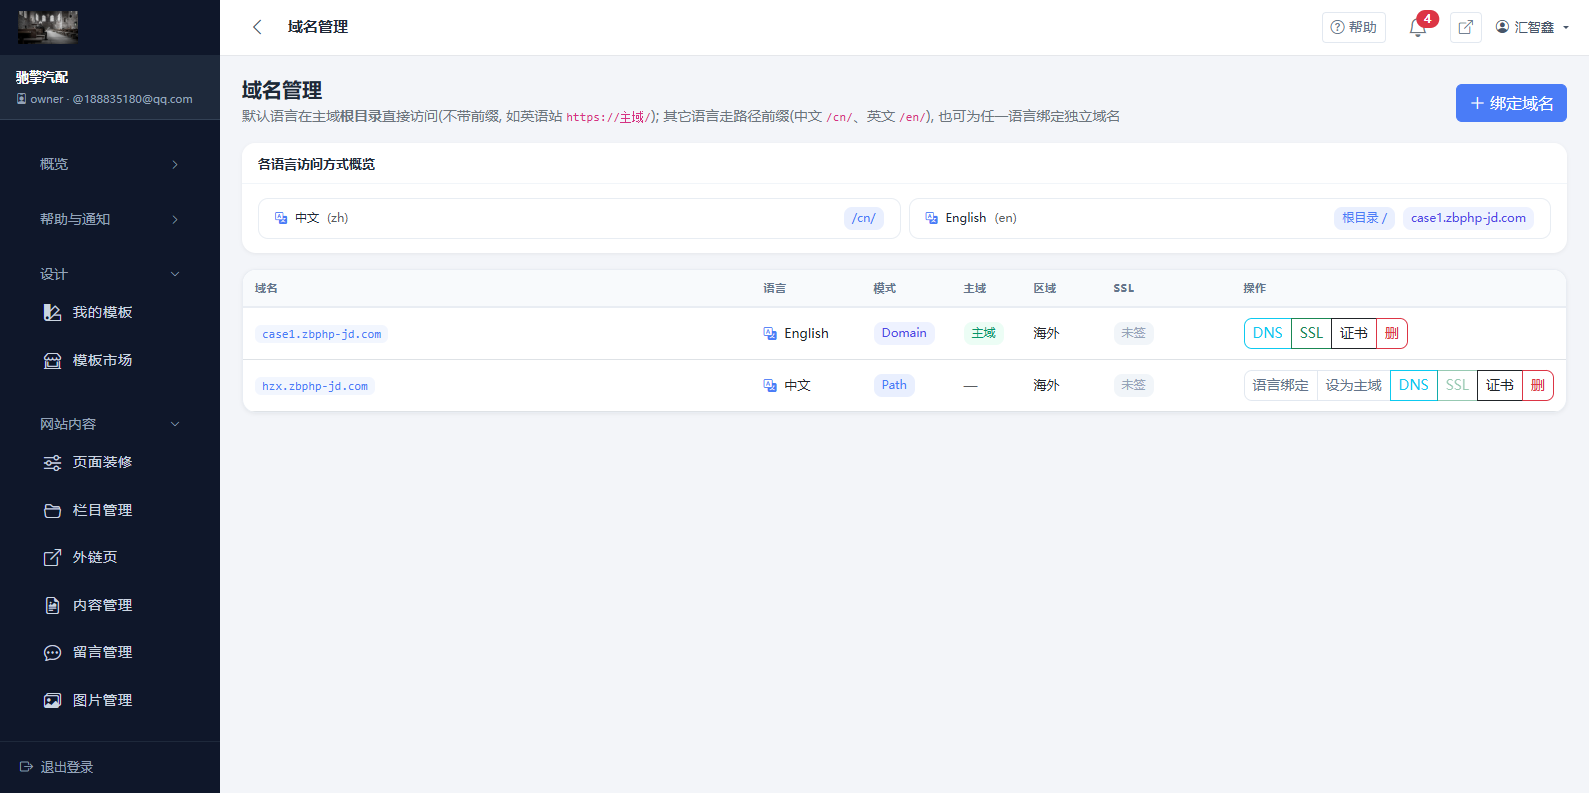Click the site logo thumbnail
Screen dimensions: 1589x793
[48, 27]
